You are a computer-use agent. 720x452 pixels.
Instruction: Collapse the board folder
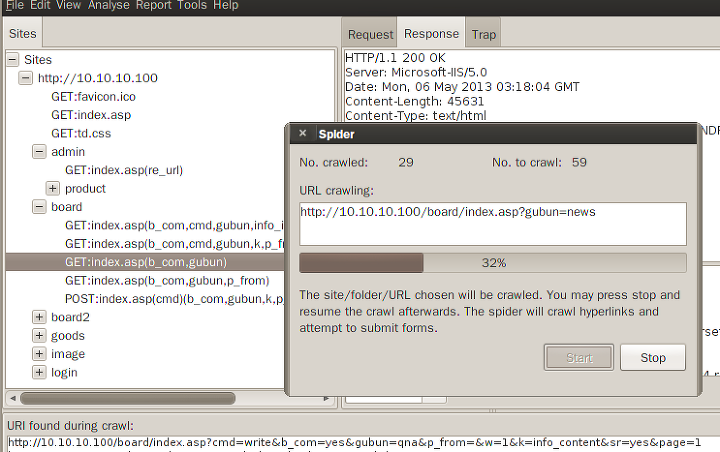39,206
